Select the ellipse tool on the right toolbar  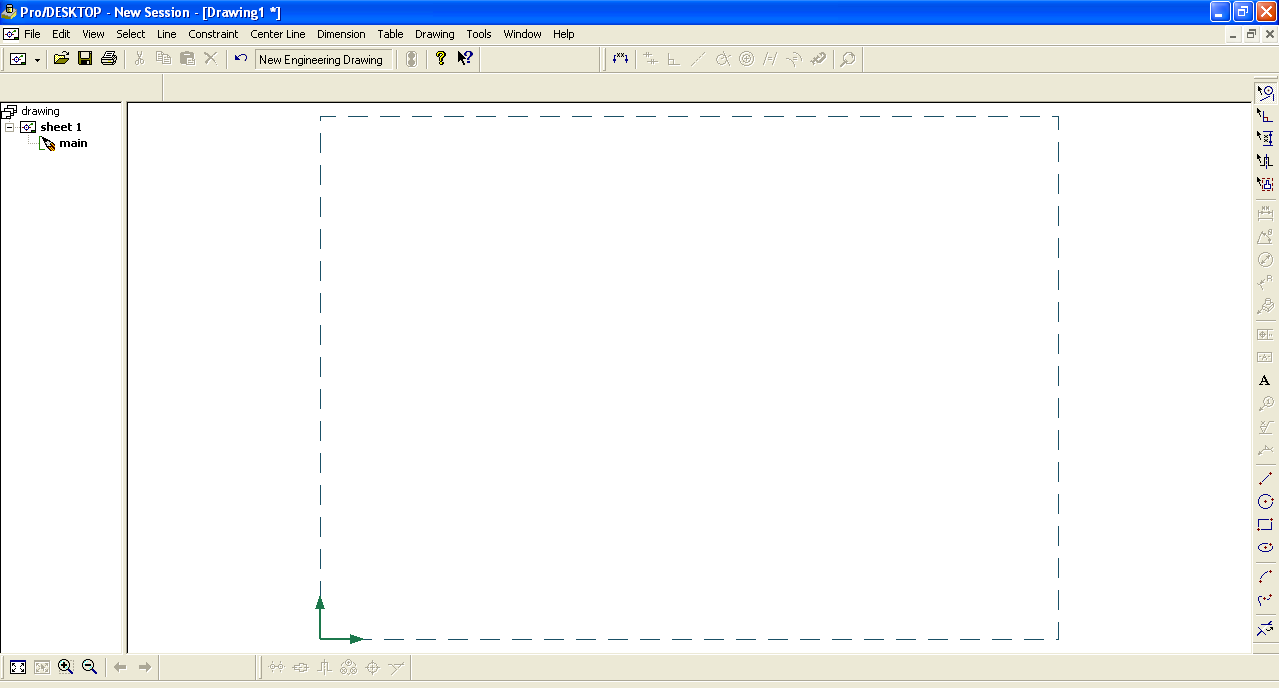pos(1264,548)
